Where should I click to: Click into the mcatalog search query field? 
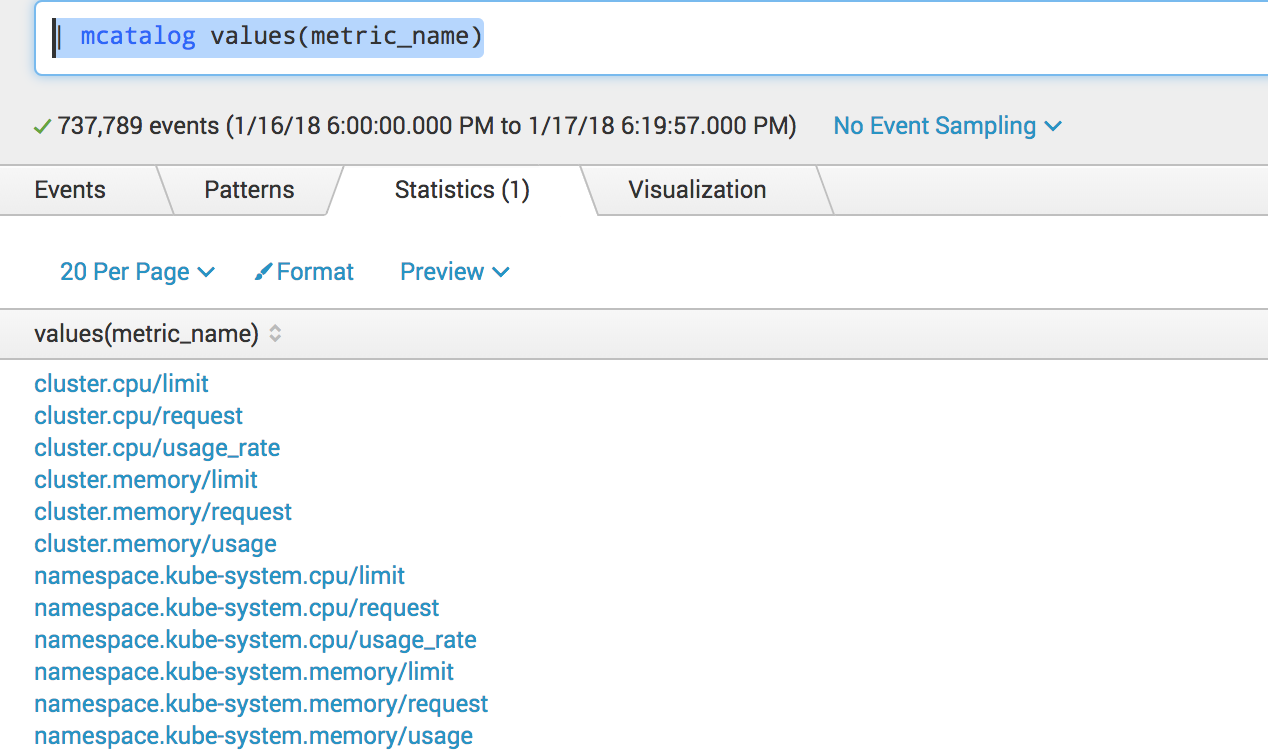(651, 38)
